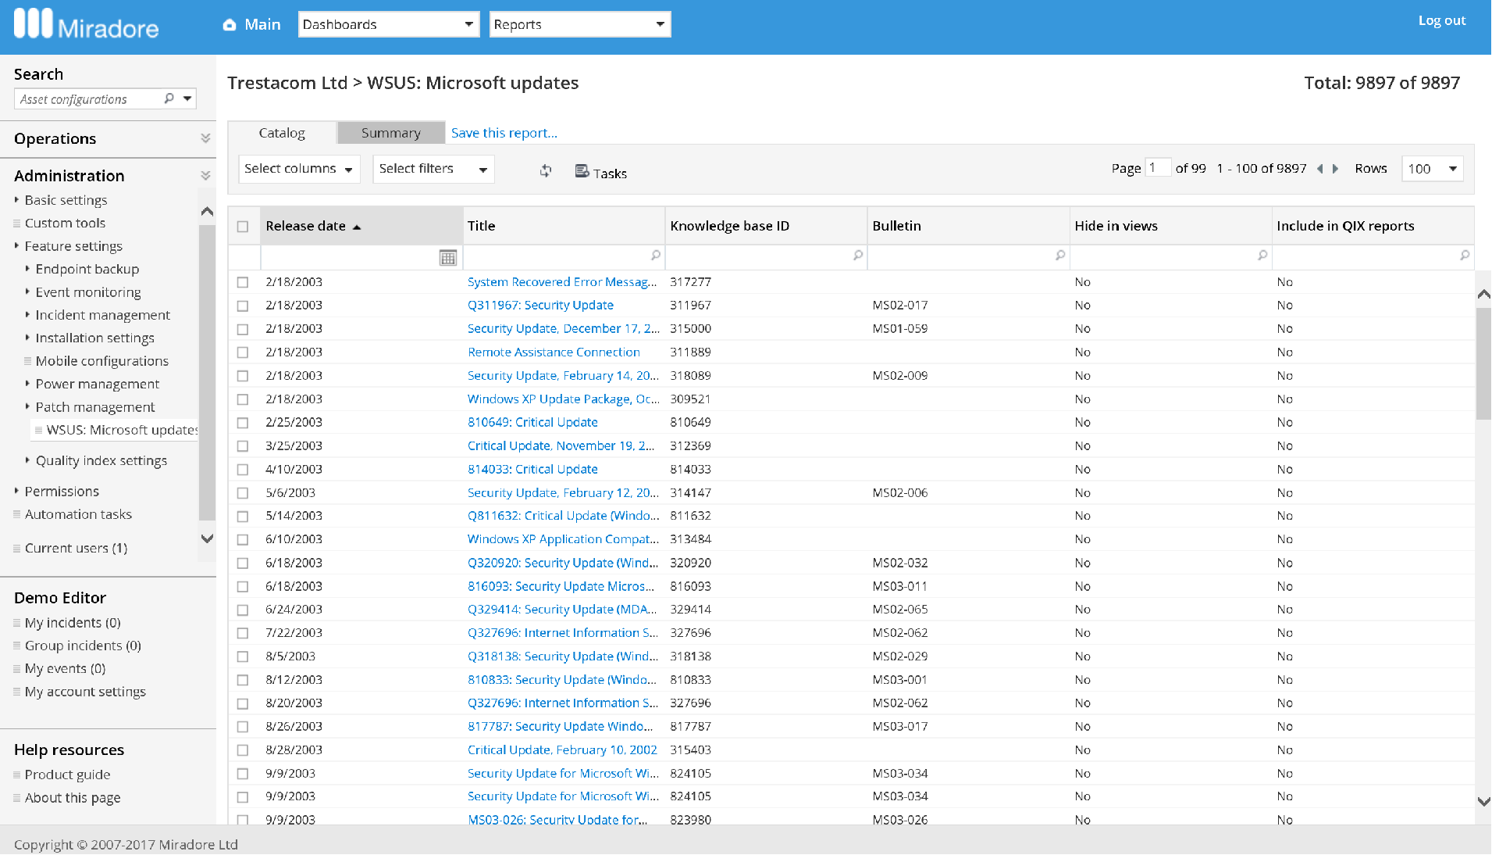The width and height of the screenshot is (1492, 855).
Task: Open Main in top navigation
Action: [x=263, y=24]
